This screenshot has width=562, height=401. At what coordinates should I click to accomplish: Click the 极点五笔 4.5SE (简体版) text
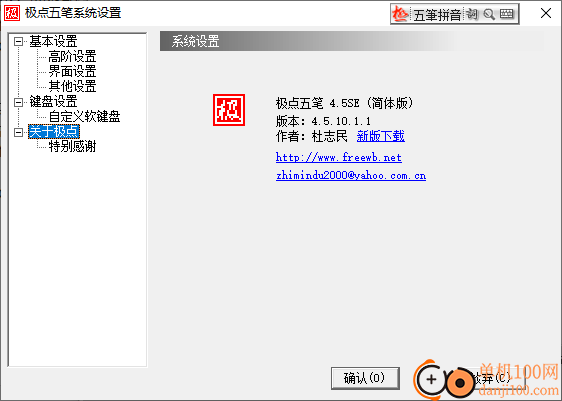pyautogui.click(x=345, y=103)
